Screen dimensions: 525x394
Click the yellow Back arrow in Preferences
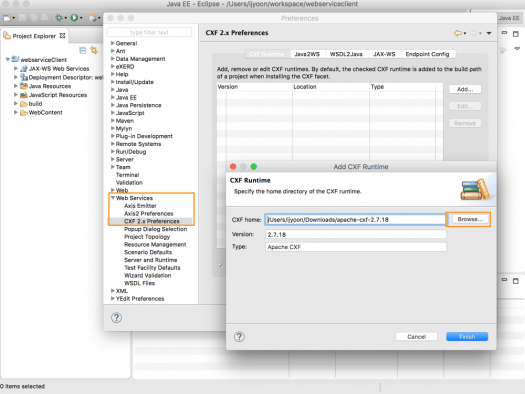[x=457, y=33]
